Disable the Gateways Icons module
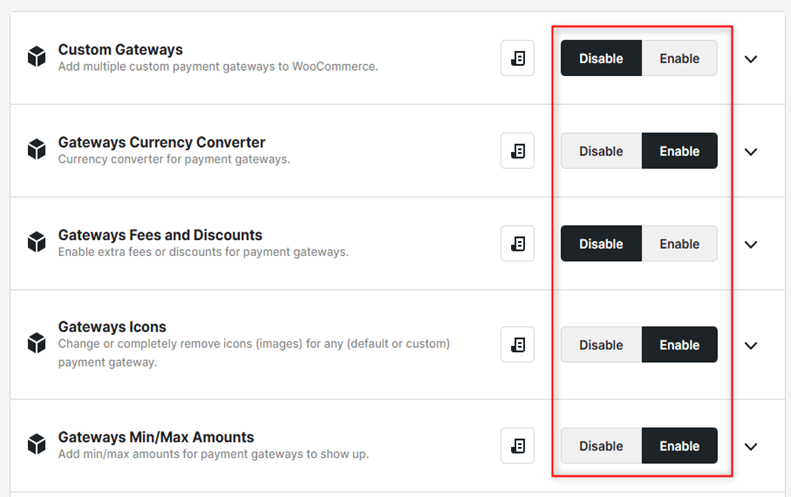Image resolution: width=791 pixels, height=497 pixels. click(x=601, y=345)
